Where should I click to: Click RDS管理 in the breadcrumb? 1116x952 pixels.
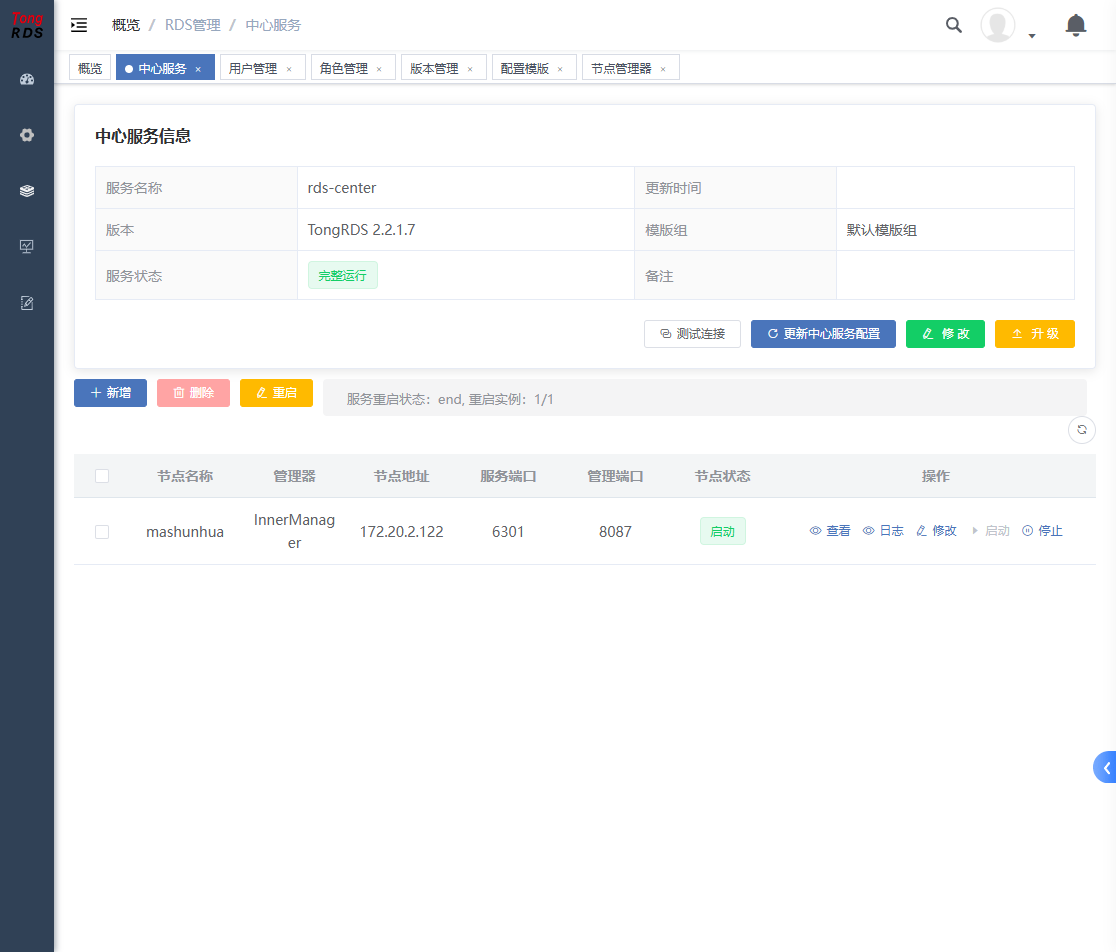click(x=193, y=26)
